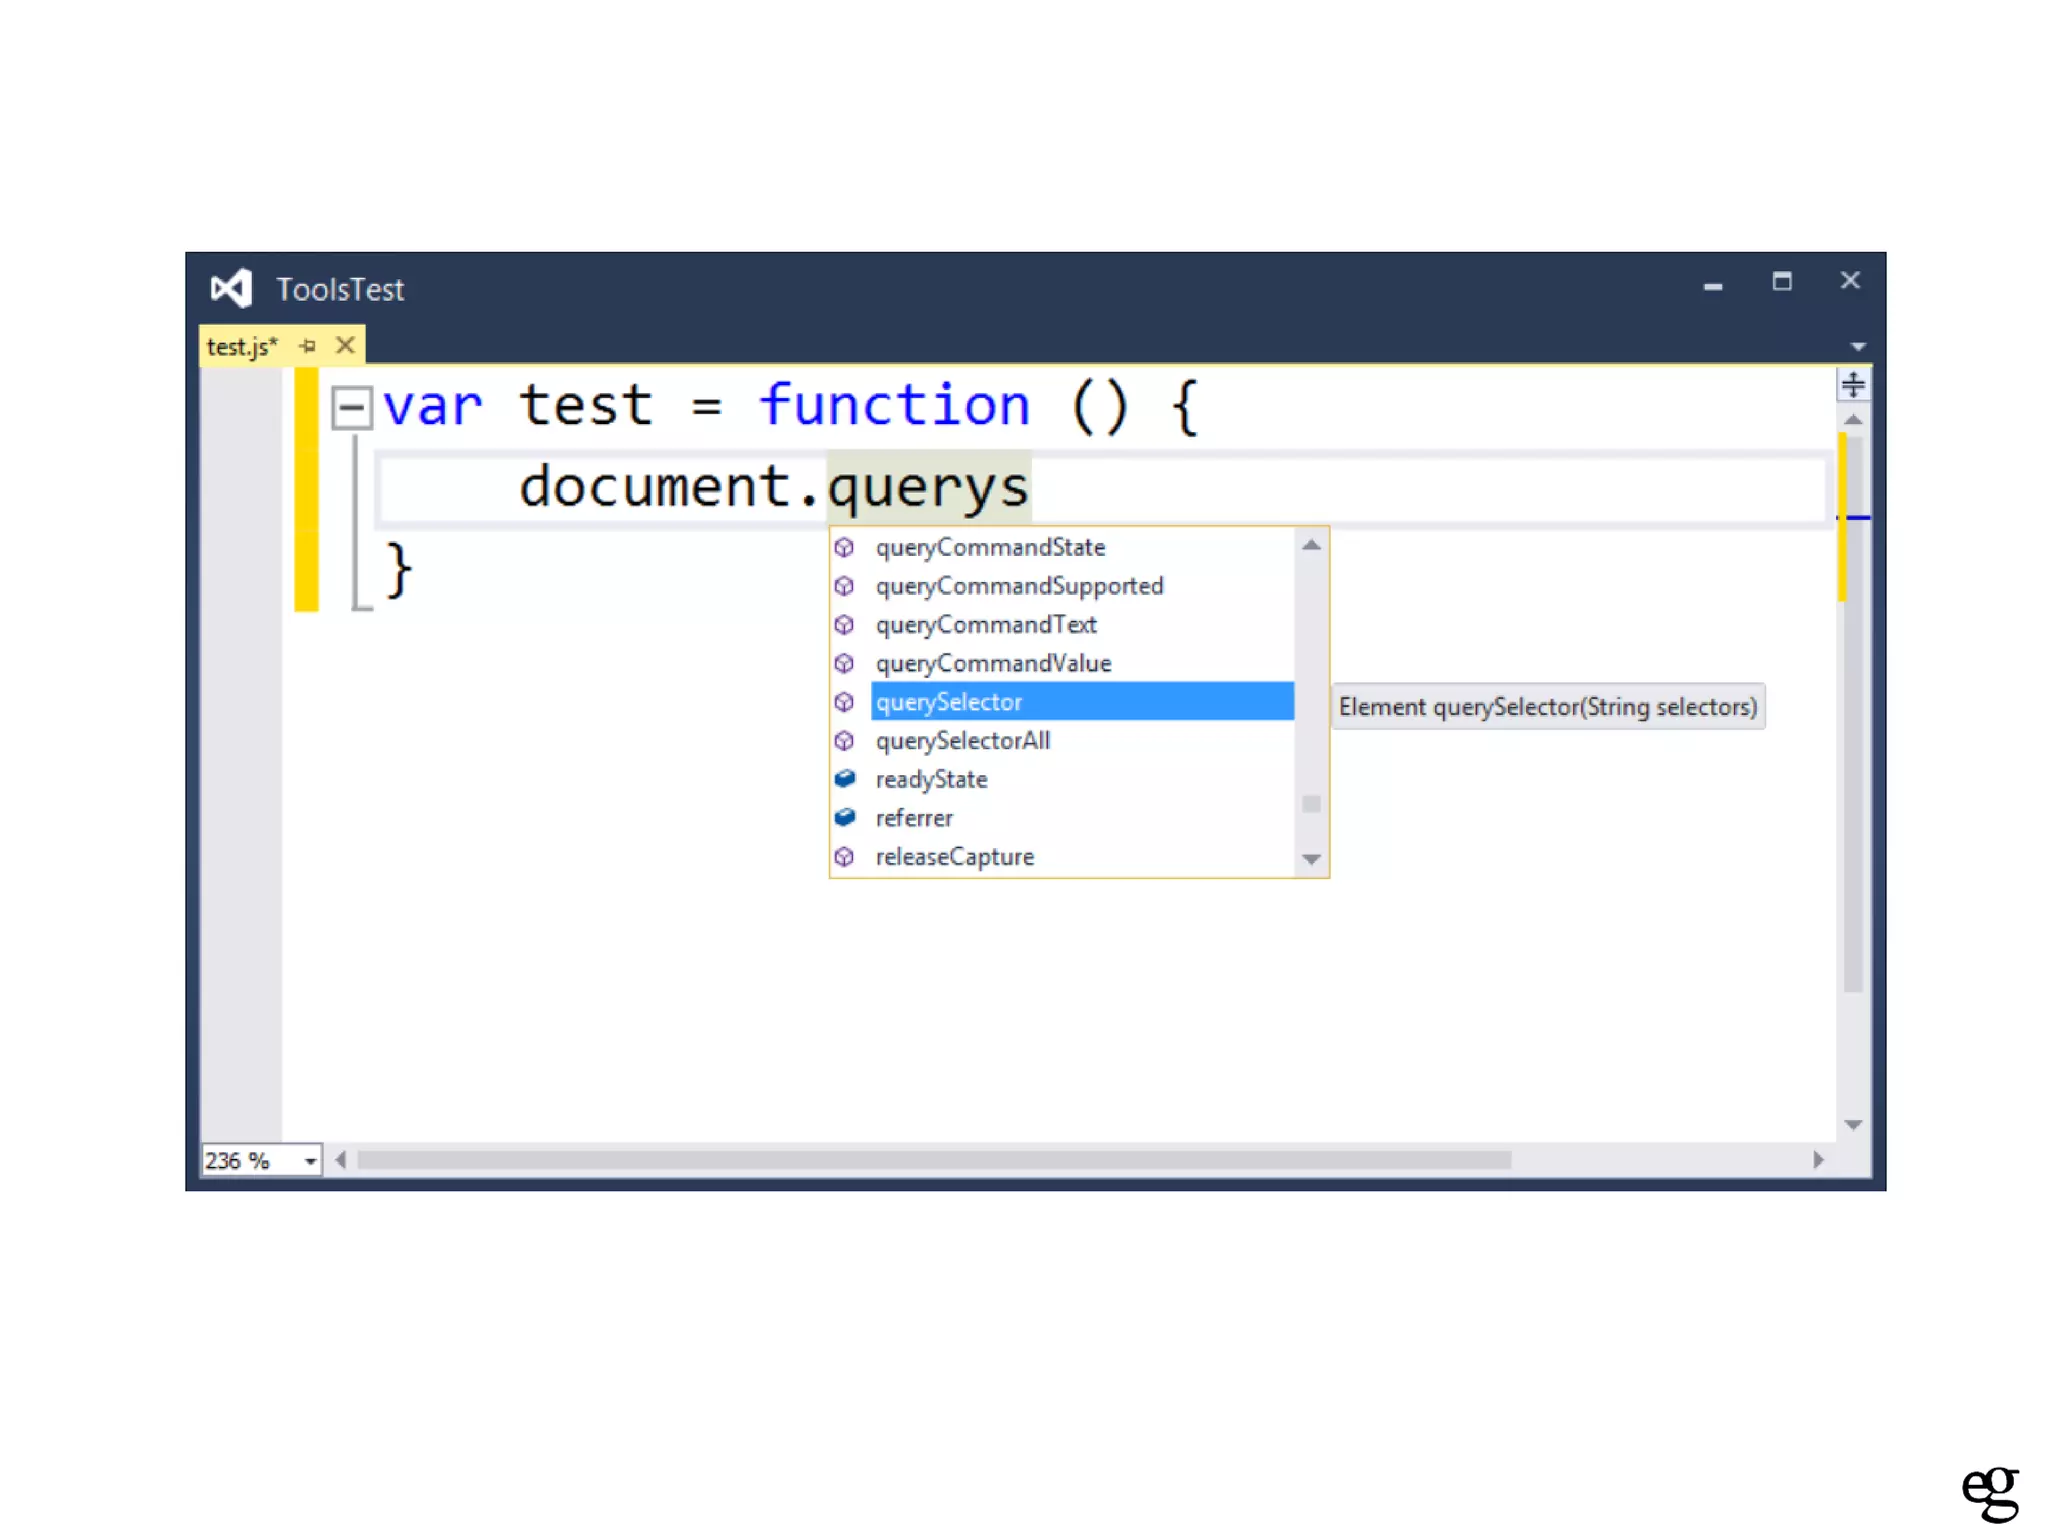Click the editor split window handle
This screenshot has width=2048, height=1536.
[1852, 384]
